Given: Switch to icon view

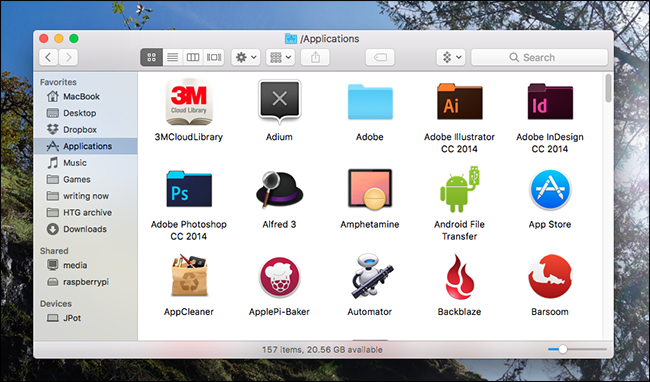Looking at the screenshot, I should 151,57.
